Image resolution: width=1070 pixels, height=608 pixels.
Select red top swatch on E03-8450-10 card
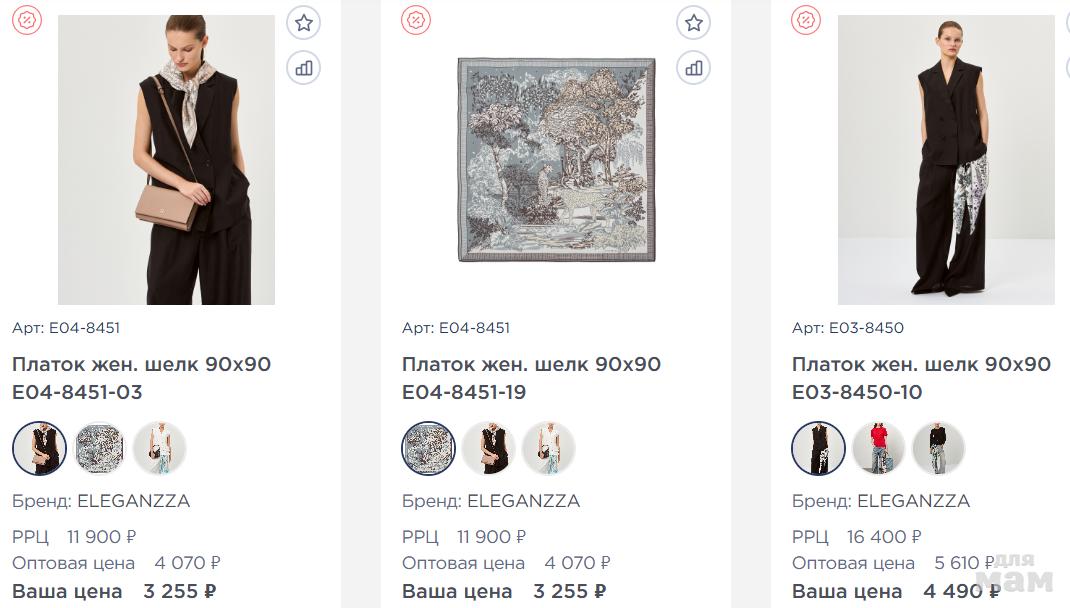point(879,448)
